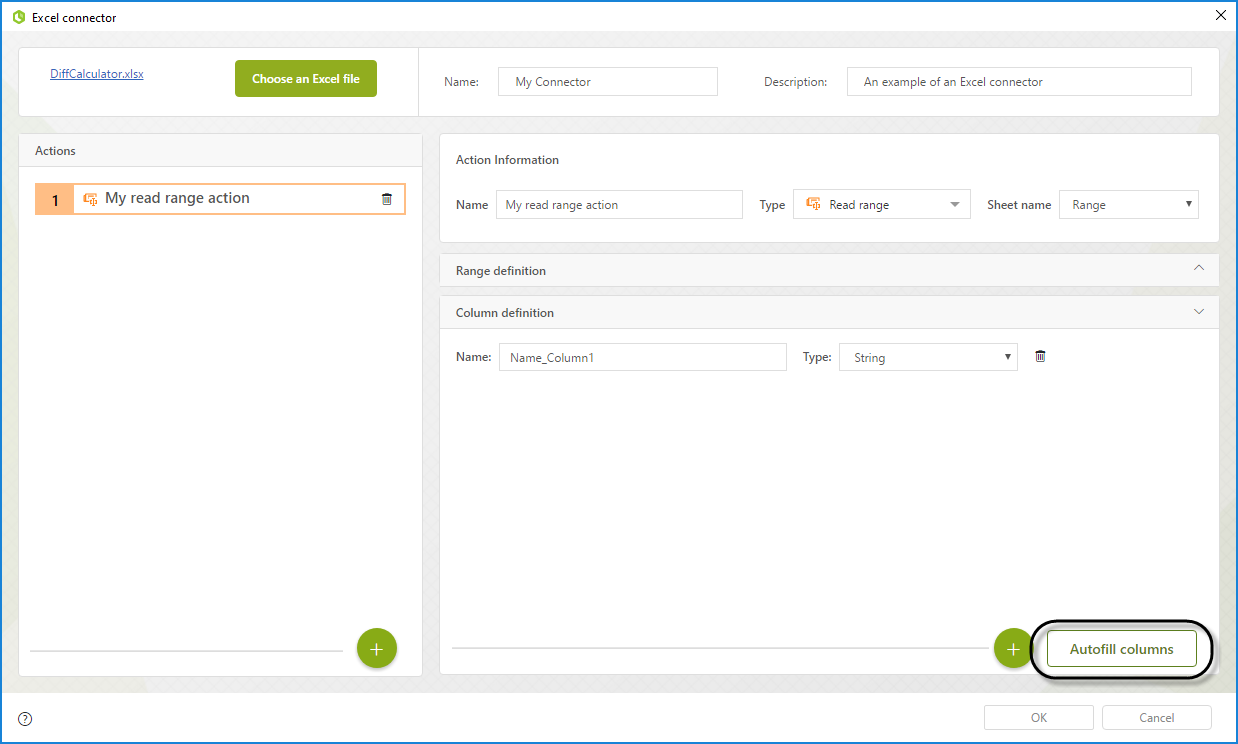Close the Excel connector dialog

(1220, 15)
